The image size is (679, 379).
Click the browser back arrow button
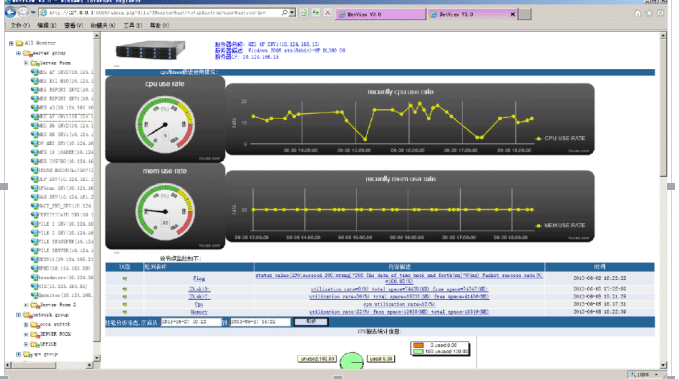(10, 13)
